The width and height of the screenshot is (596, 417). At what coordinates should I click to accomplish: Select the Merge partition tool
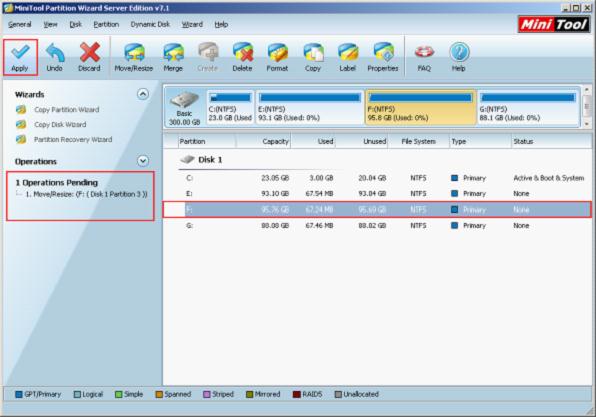(173, 57)
